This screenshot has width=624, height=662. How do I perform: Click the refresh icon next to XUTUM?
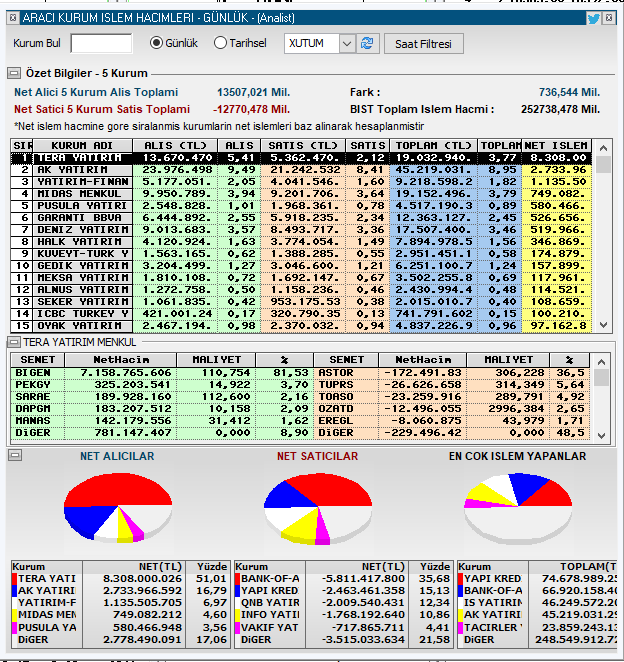pyautogui.click(x=367, y=43)
